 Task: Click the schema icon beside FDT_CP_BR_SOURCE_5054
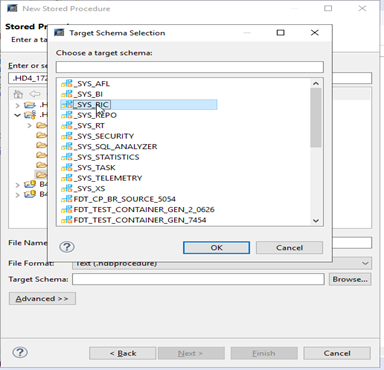point(67,199)
